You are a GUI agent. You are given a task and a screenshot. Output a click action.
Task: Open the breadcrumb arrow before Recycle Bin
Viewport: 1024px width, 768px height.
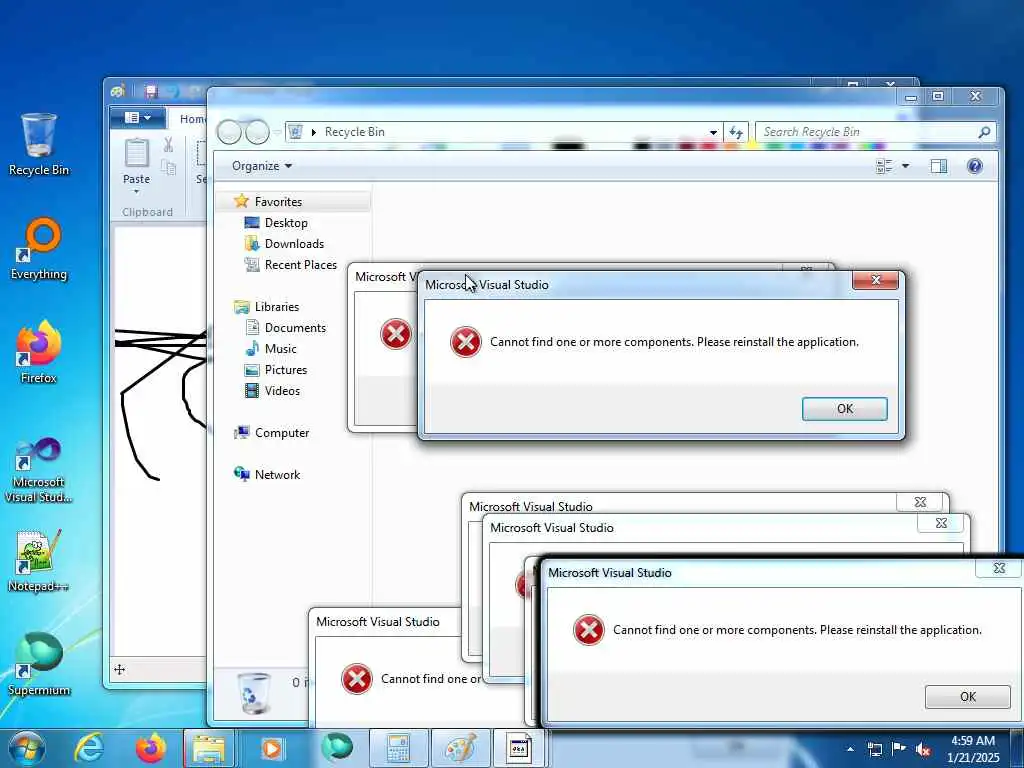point(313,133)
